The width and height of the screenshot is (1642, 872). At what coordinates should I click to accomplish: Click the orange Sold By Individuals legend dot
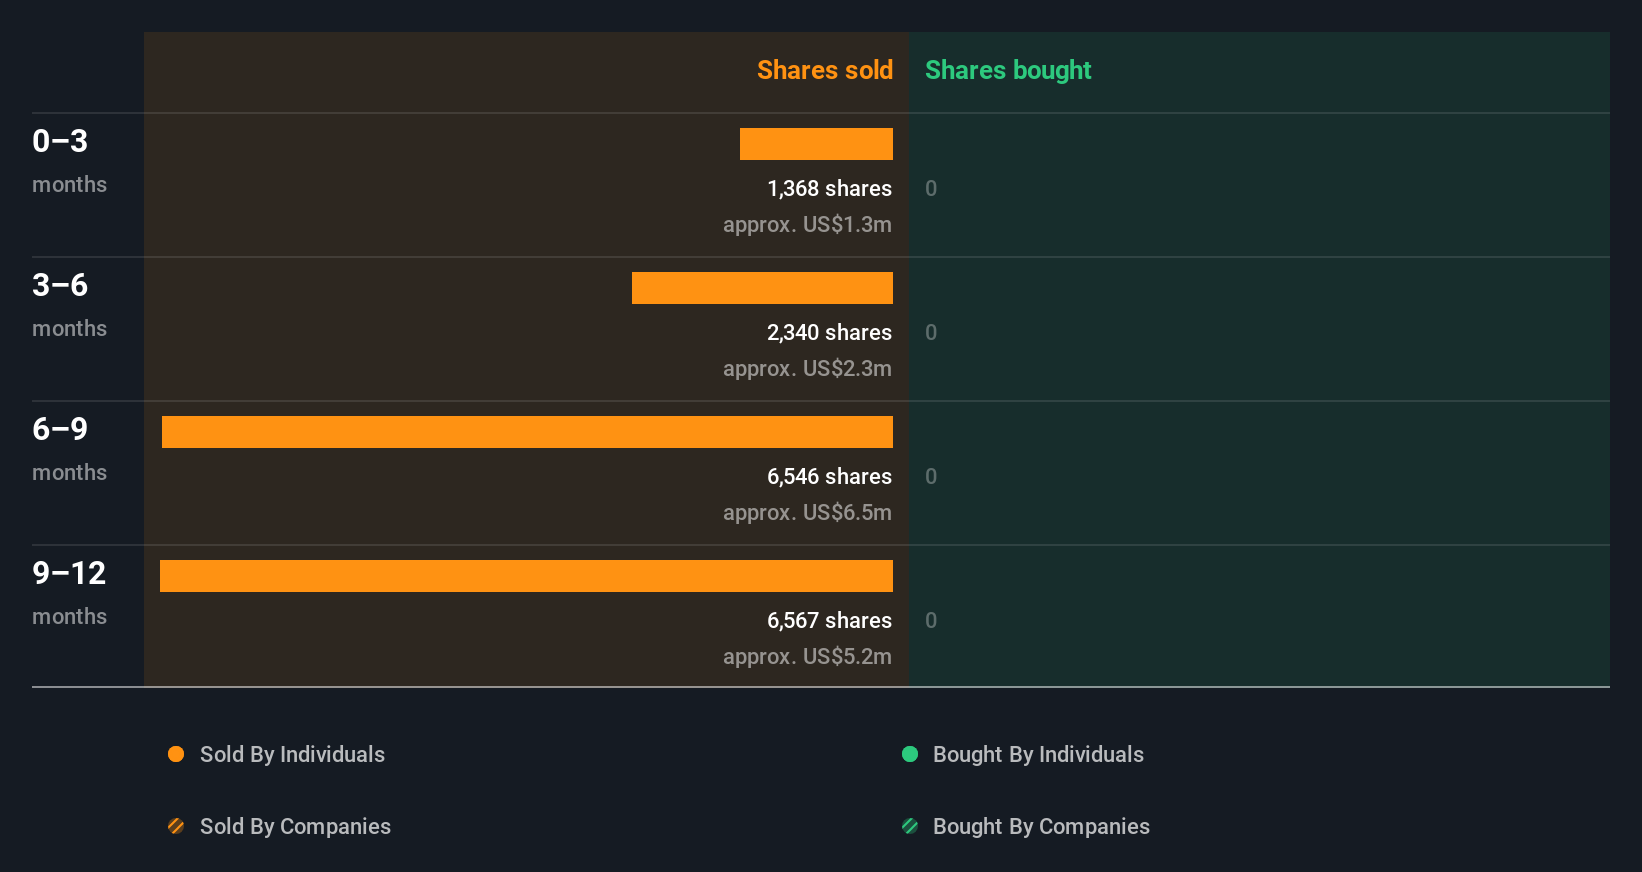(x=176, y=754)
